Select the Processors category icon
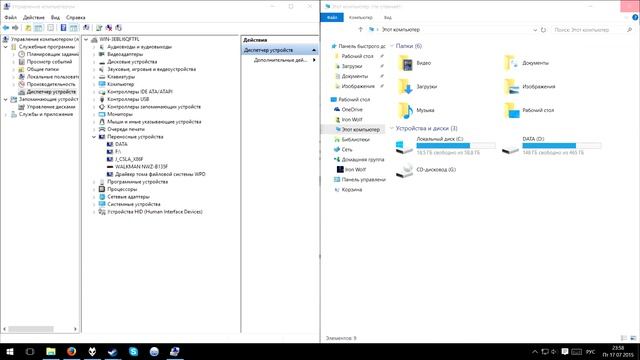The image size is (640, 360). (x=102, y=189)
